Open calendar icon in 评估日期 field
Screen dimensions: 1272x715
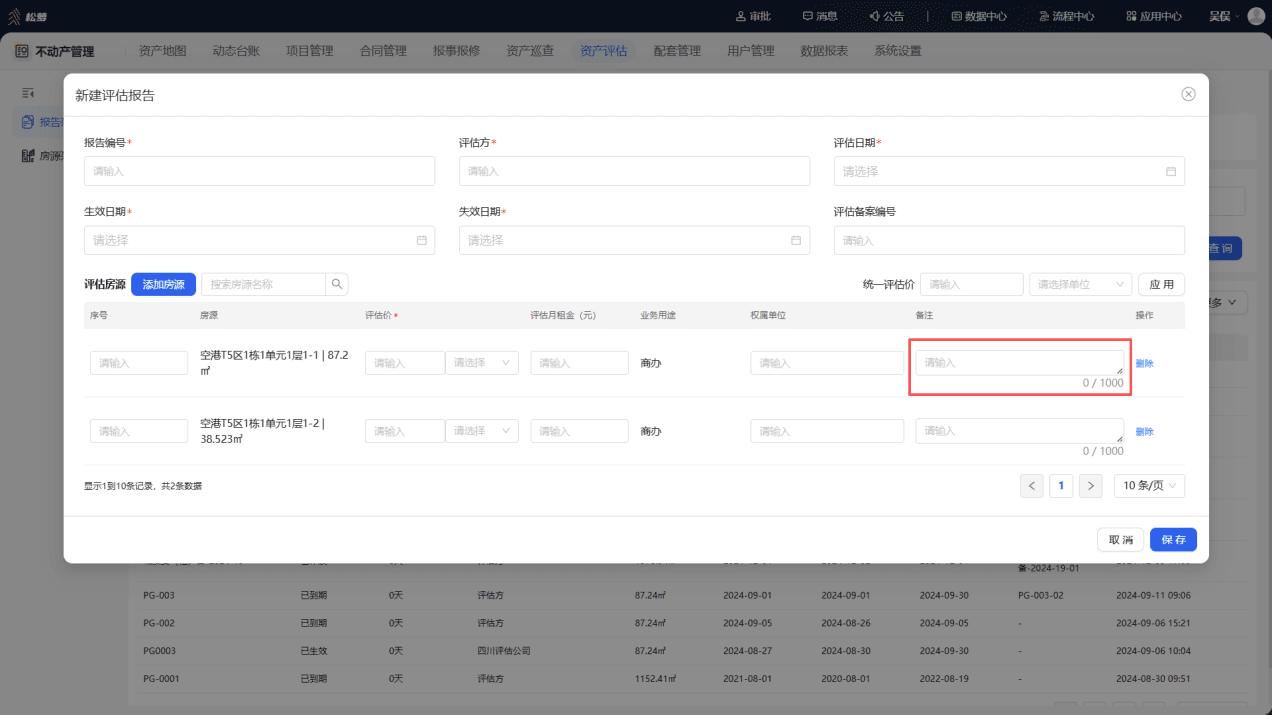pyautogui.click(x=1171, y=171)
